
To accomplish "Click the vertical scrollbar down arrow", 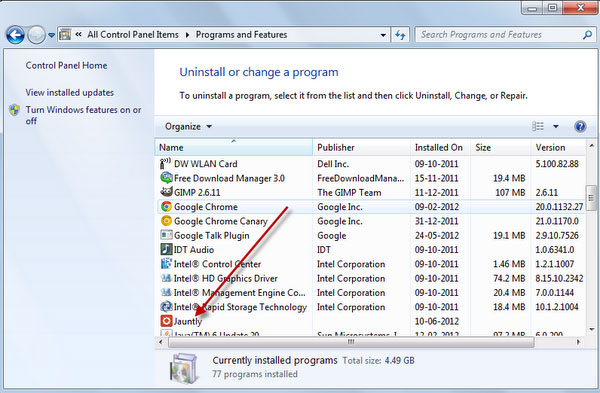I will [x=592, y=329].
